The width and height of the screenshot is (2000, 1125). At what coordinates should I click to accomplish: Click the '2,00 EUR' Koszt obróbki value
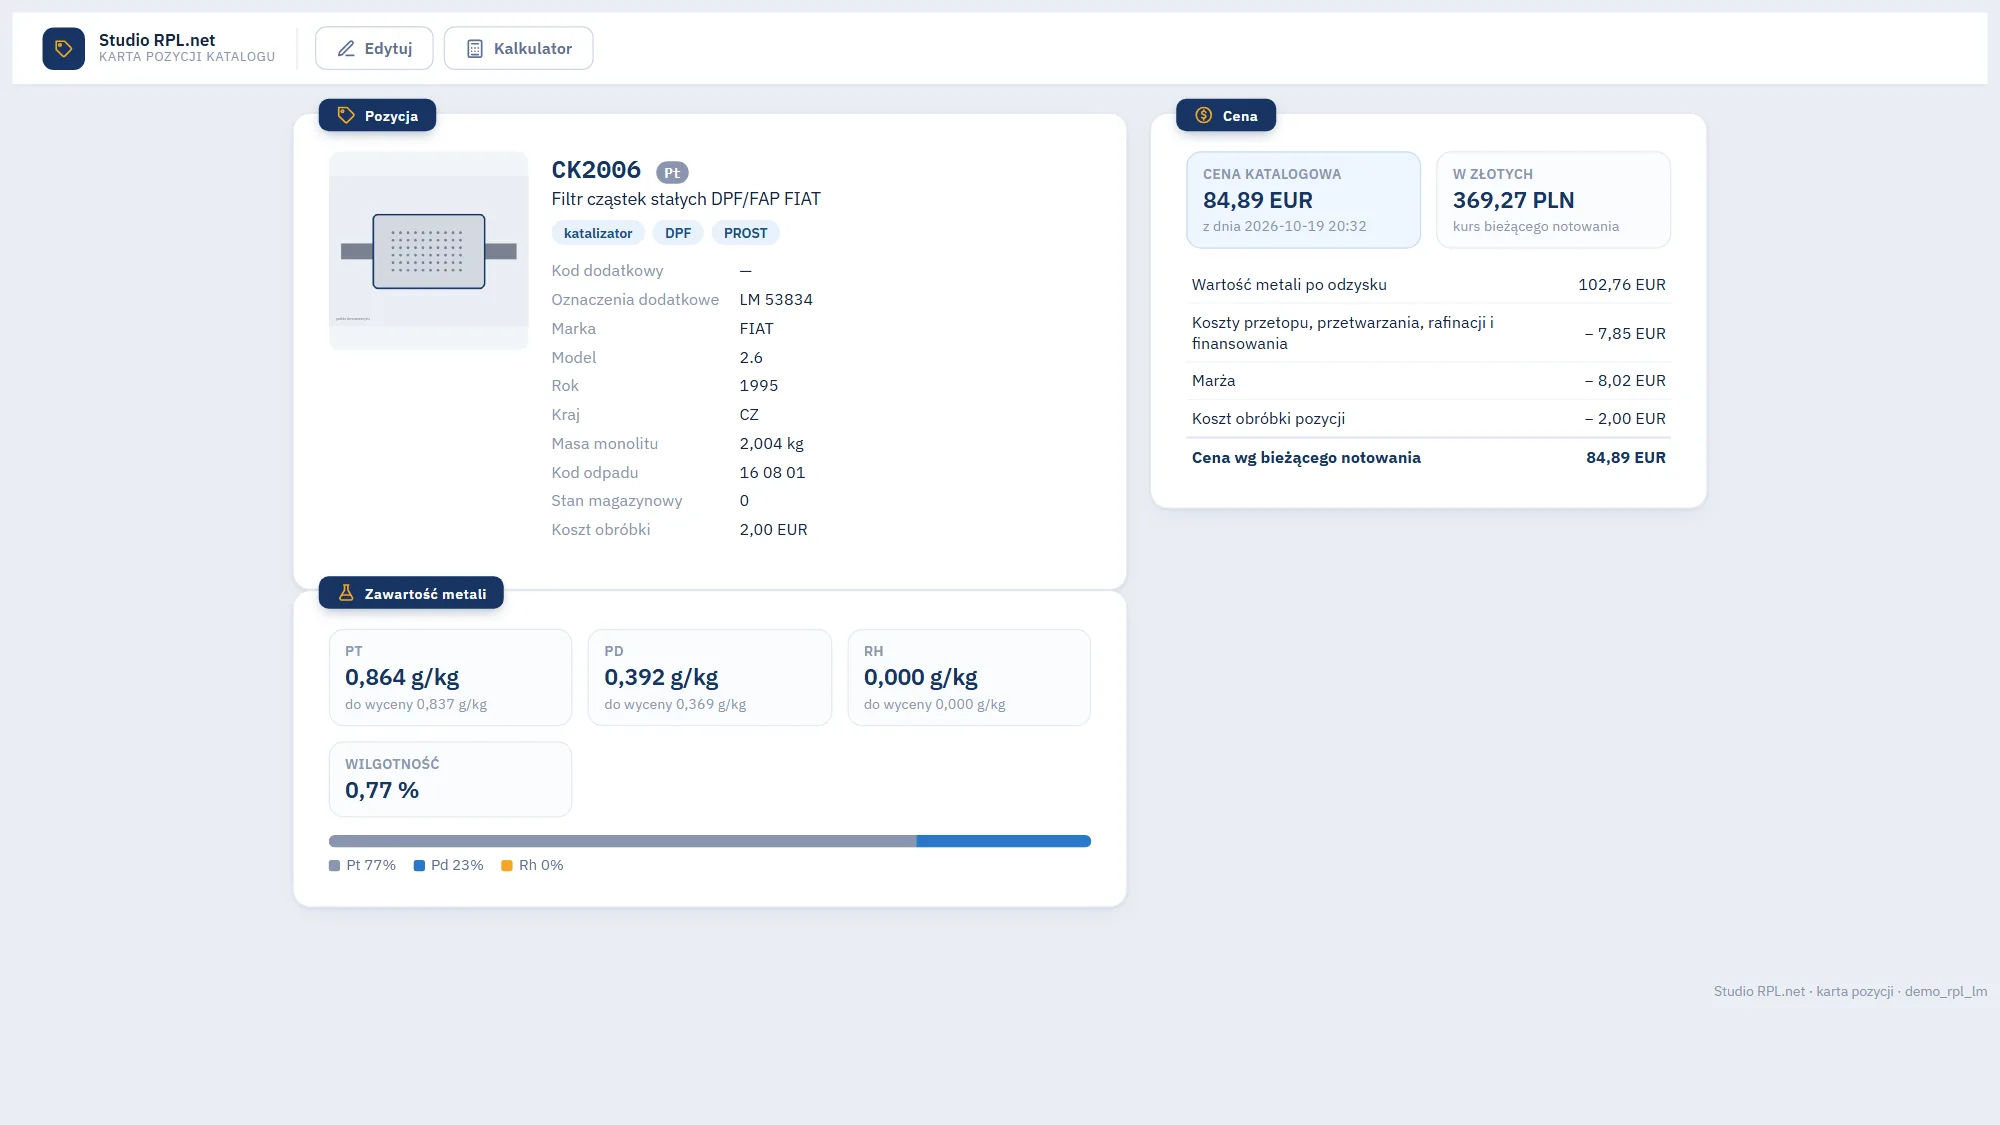(773, 530)
